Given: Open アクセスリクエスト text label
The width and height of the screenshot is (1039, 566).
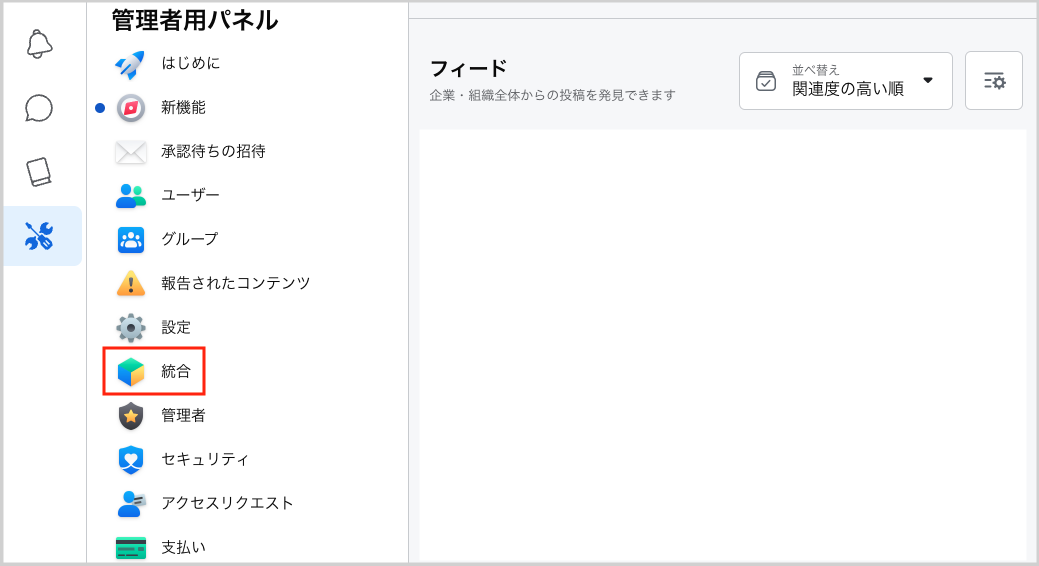Looking at the screenshot, I should [x=227, y=503].
